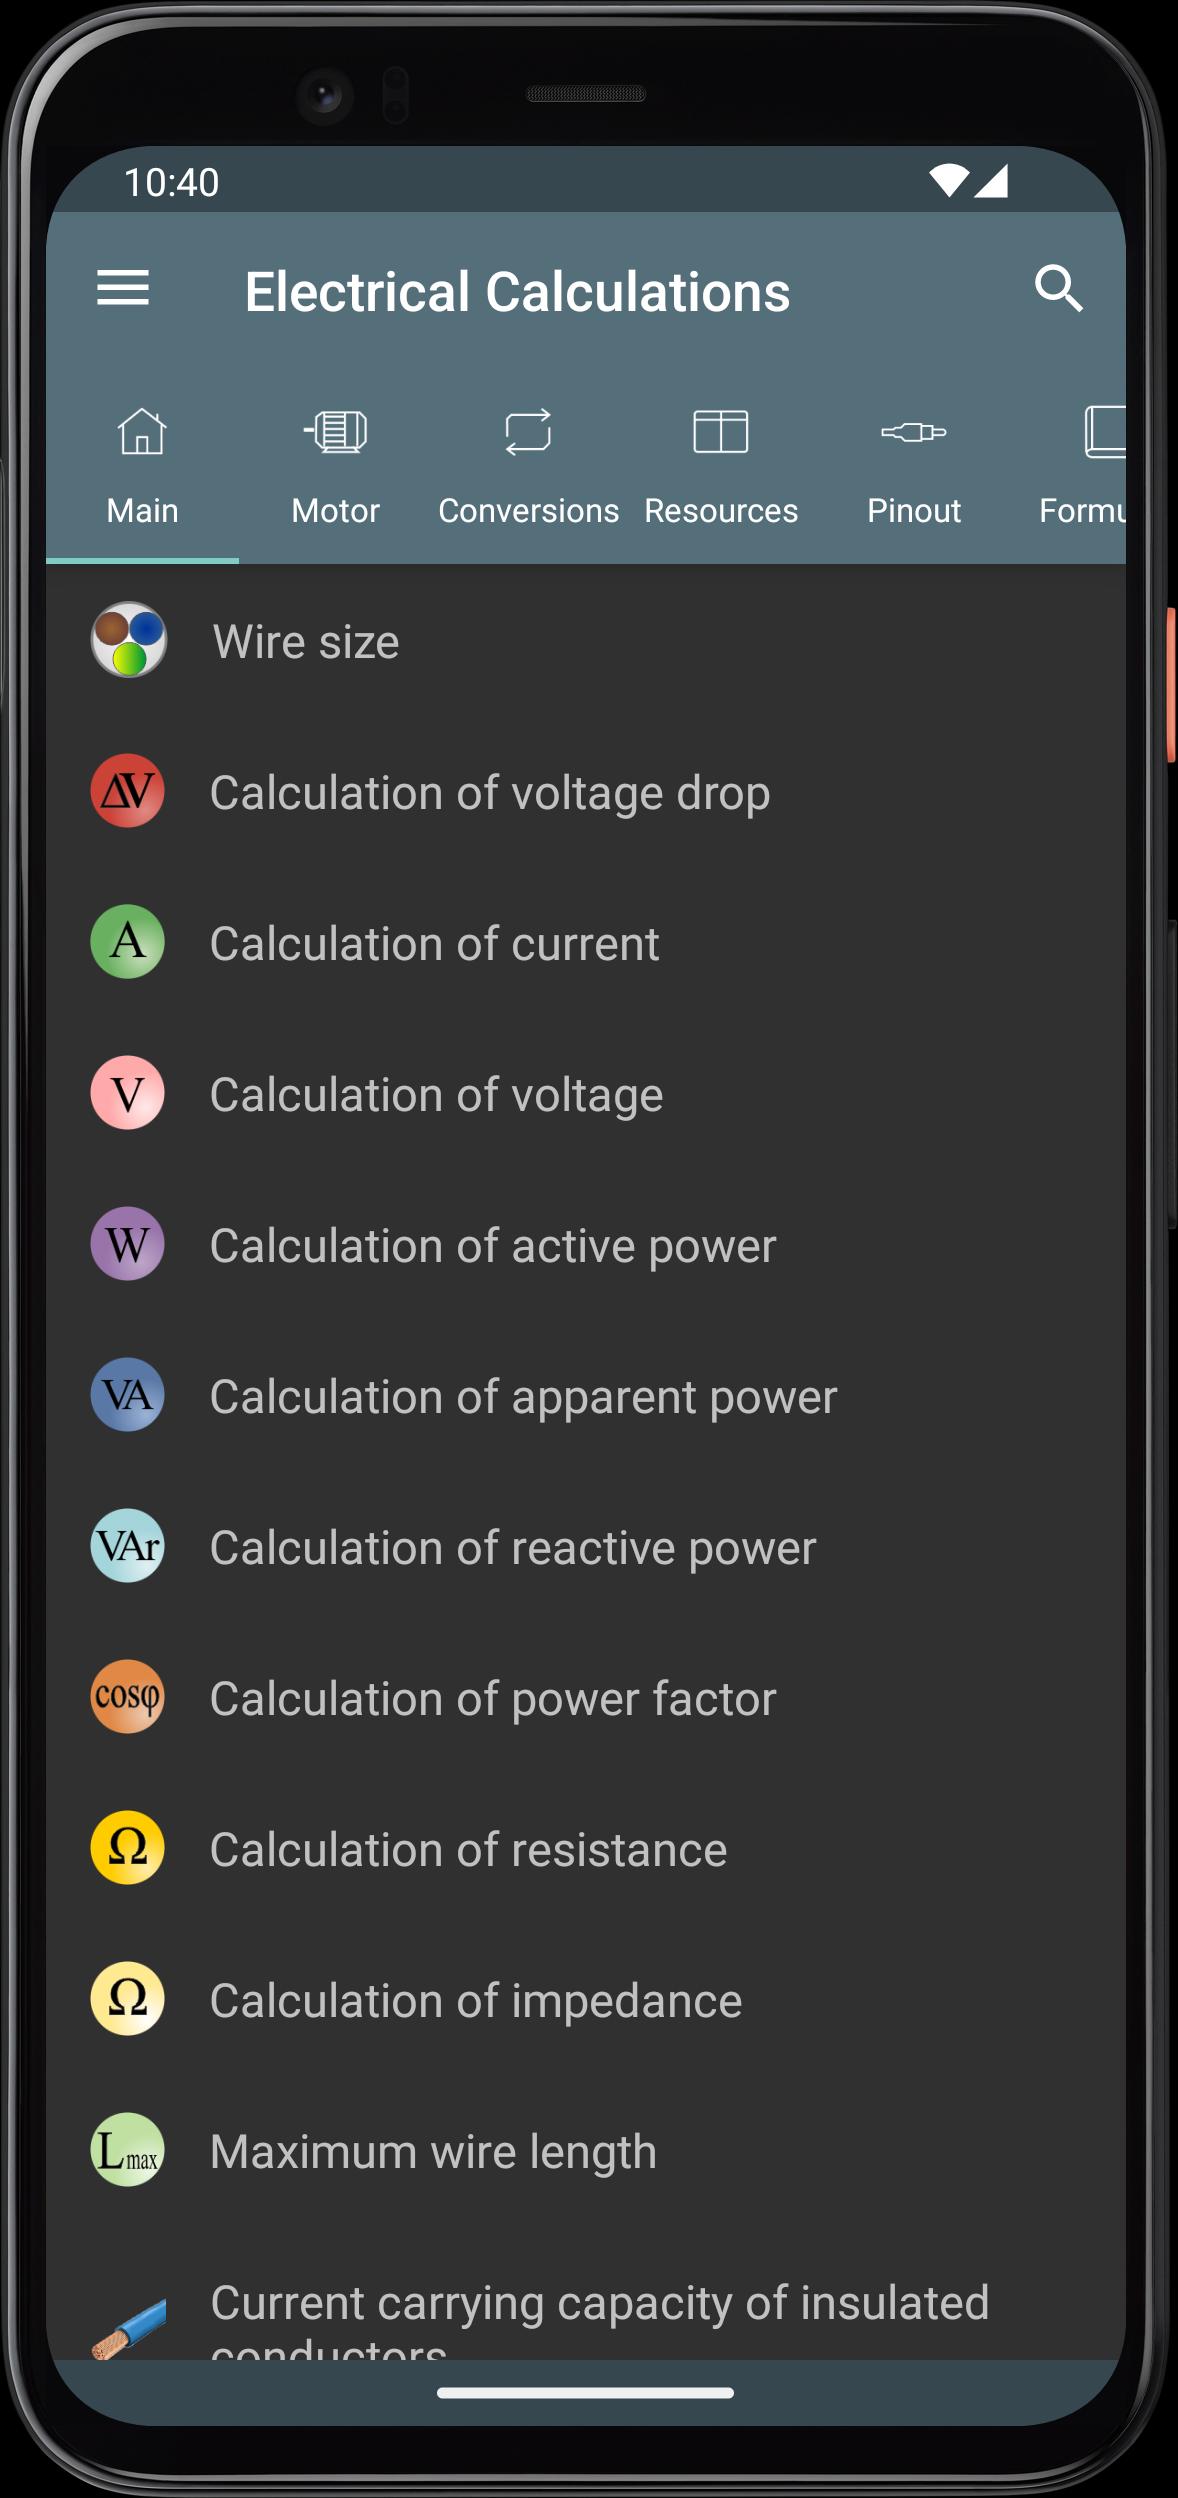Switch to the Conversions tab
The image size is (1178, 2498).
tap(528, 466)
